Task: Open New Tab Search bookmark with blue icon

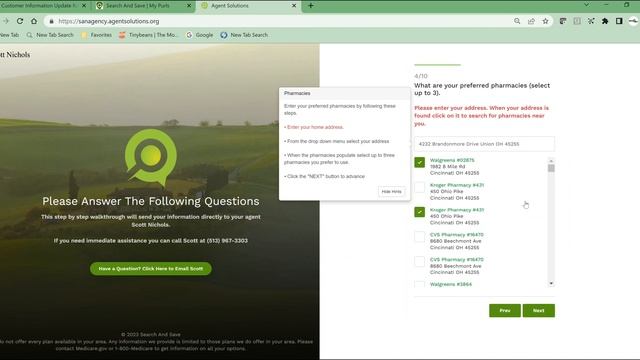Action: [x=244, y=35]
